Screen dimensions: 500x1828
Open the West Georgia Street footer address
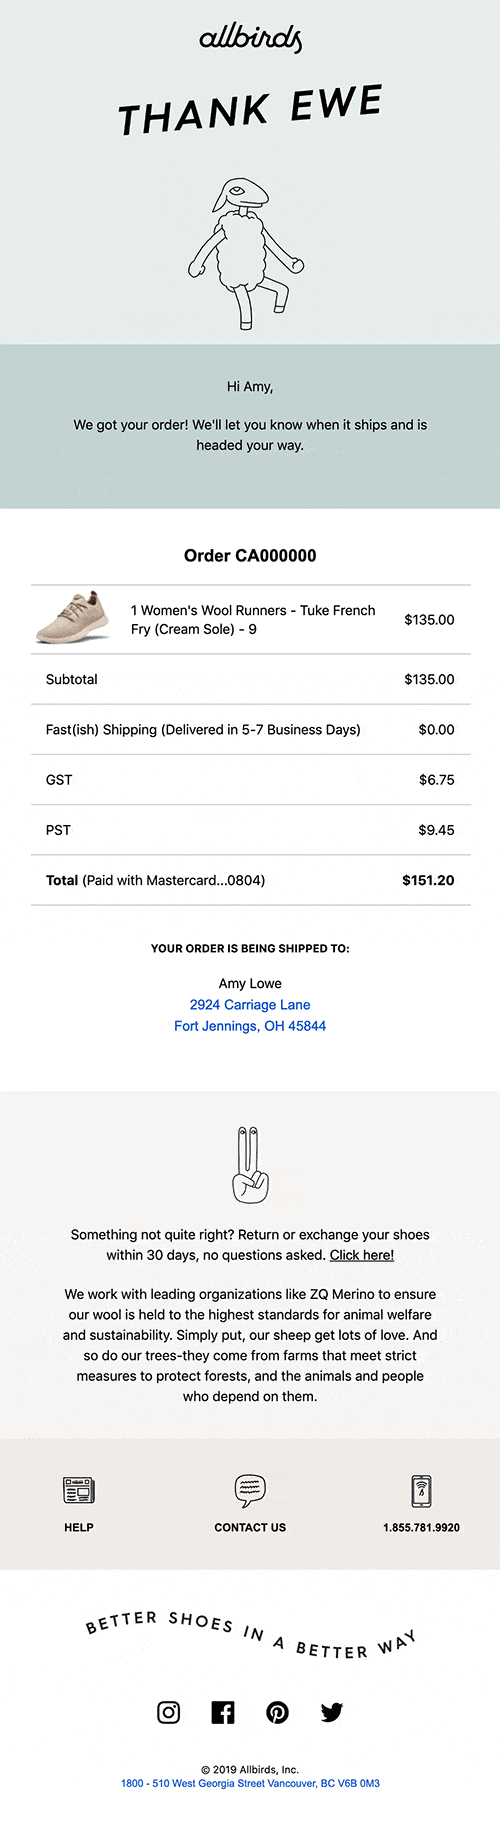(250, 1783)
